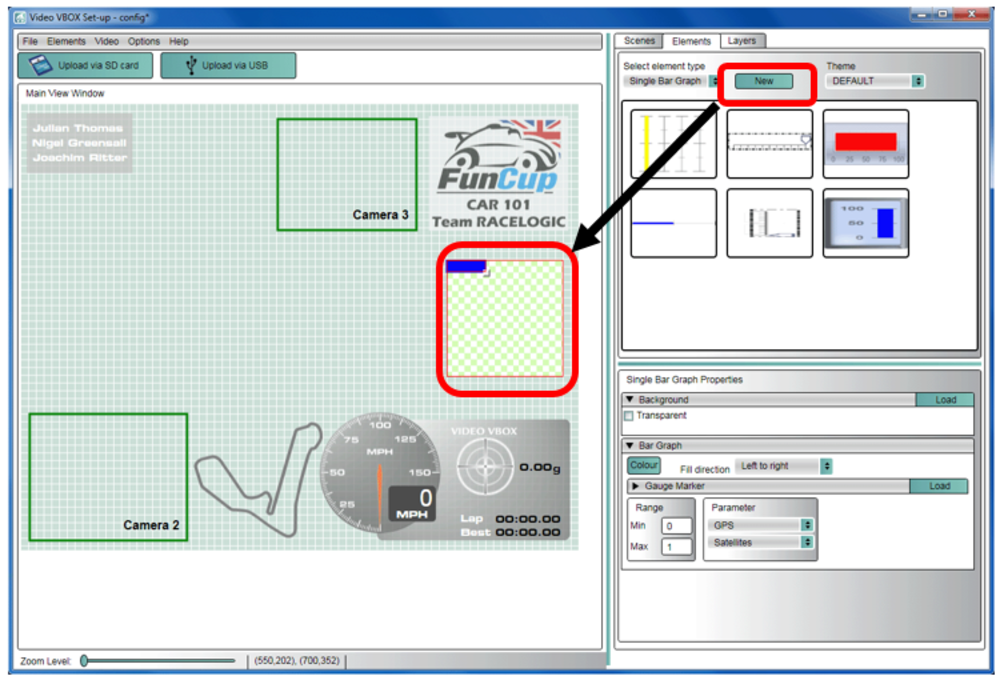
Task: Click the Range Min input field
Action: pos(677,526)
